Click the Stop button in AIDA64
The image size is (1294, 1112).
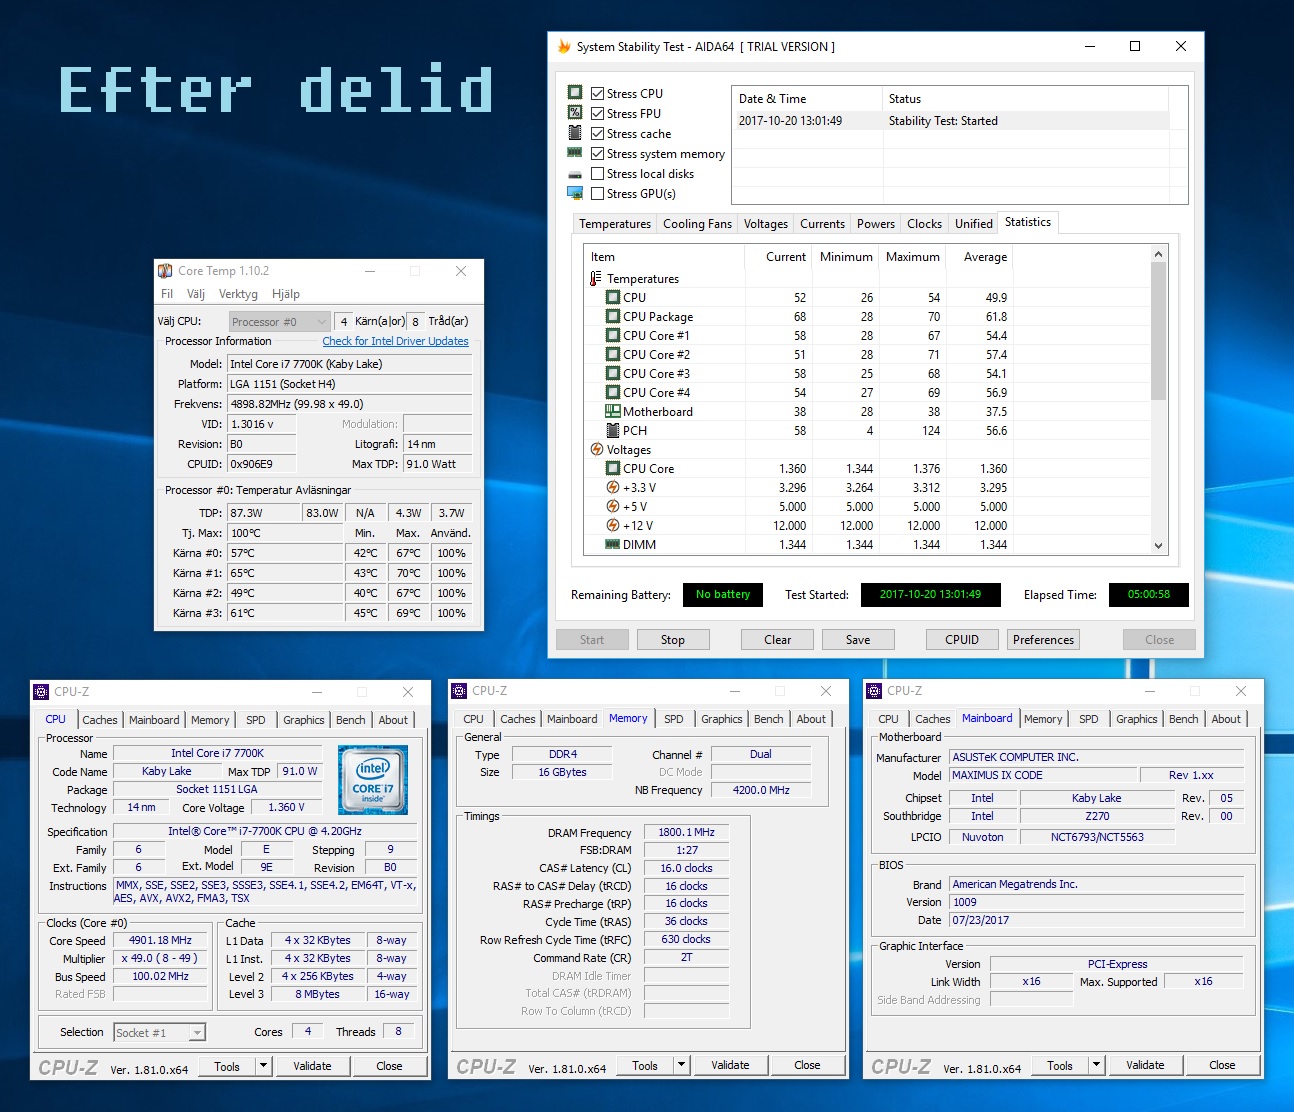(x=673, y=640)
